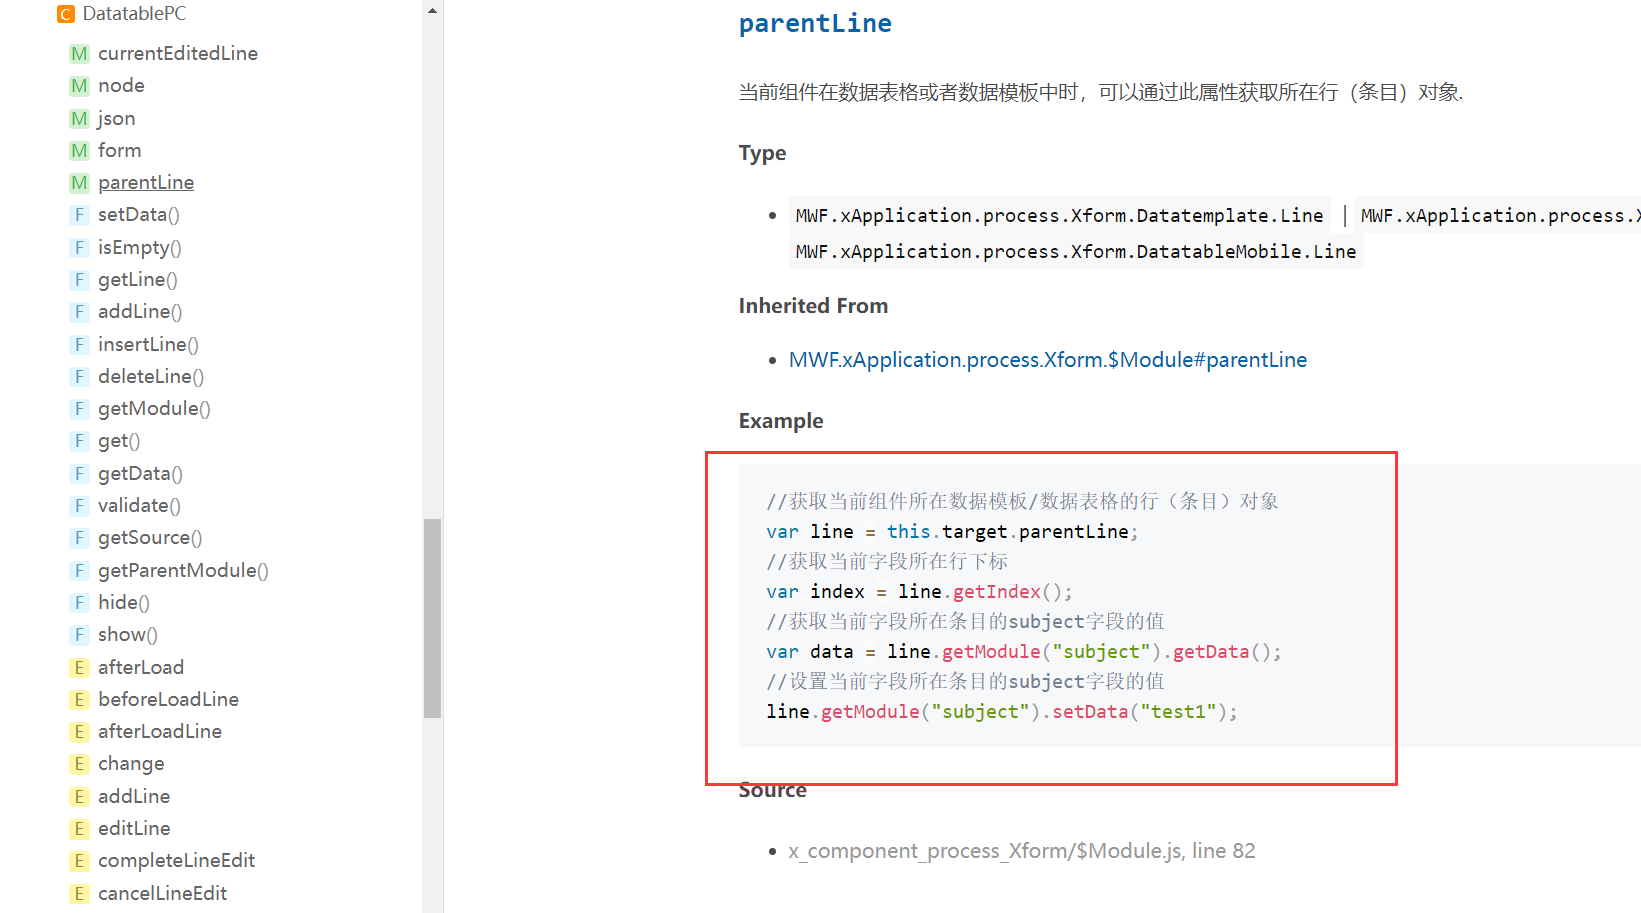1641x913 pixels.
Task: Click the M icon next to currentEditedLine
Action: [79, 54]
